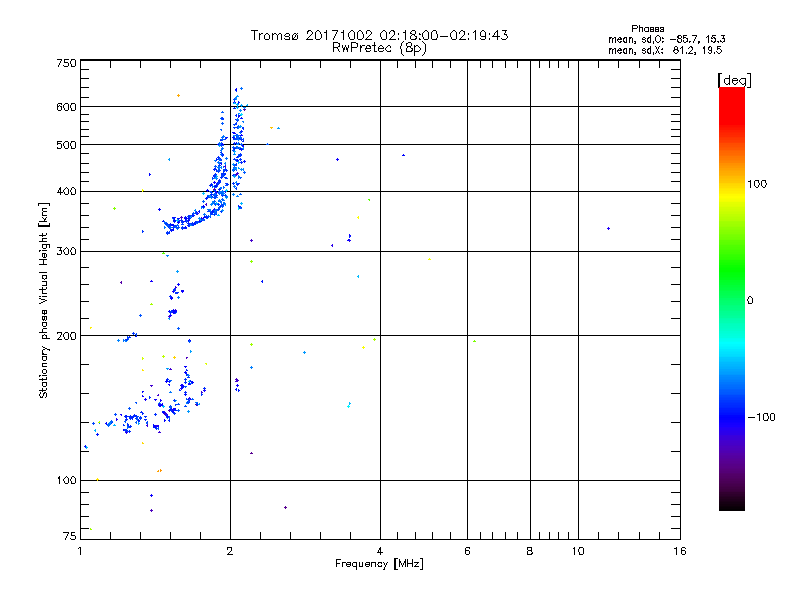Click the y-axis '300' tick label
Viewport: 800px width, 600px height.
[66, 252]
